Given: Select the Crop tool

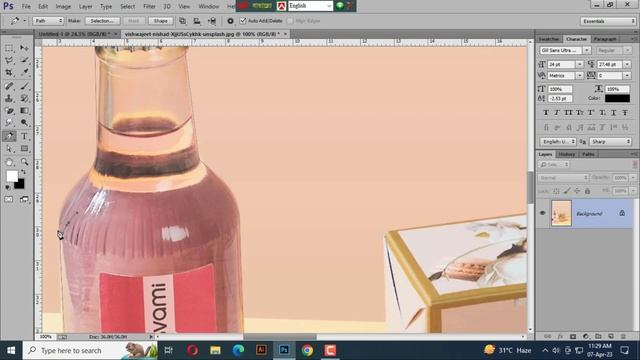Looking at the screenshot, I should pos(9,73).
